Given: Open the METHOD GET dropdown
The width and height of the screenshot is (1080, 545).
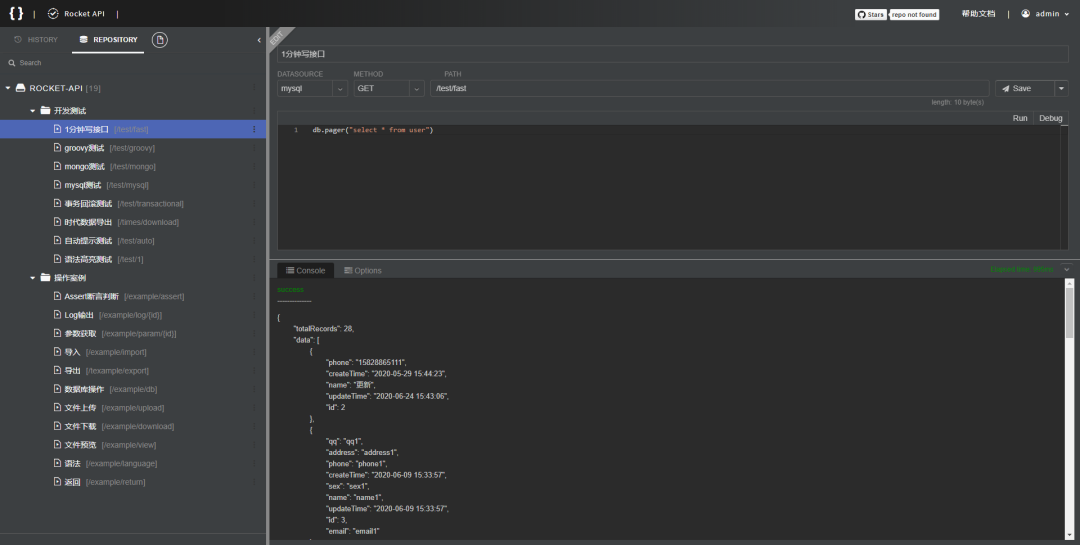Looking at the screenshot, I should (416, 89).
